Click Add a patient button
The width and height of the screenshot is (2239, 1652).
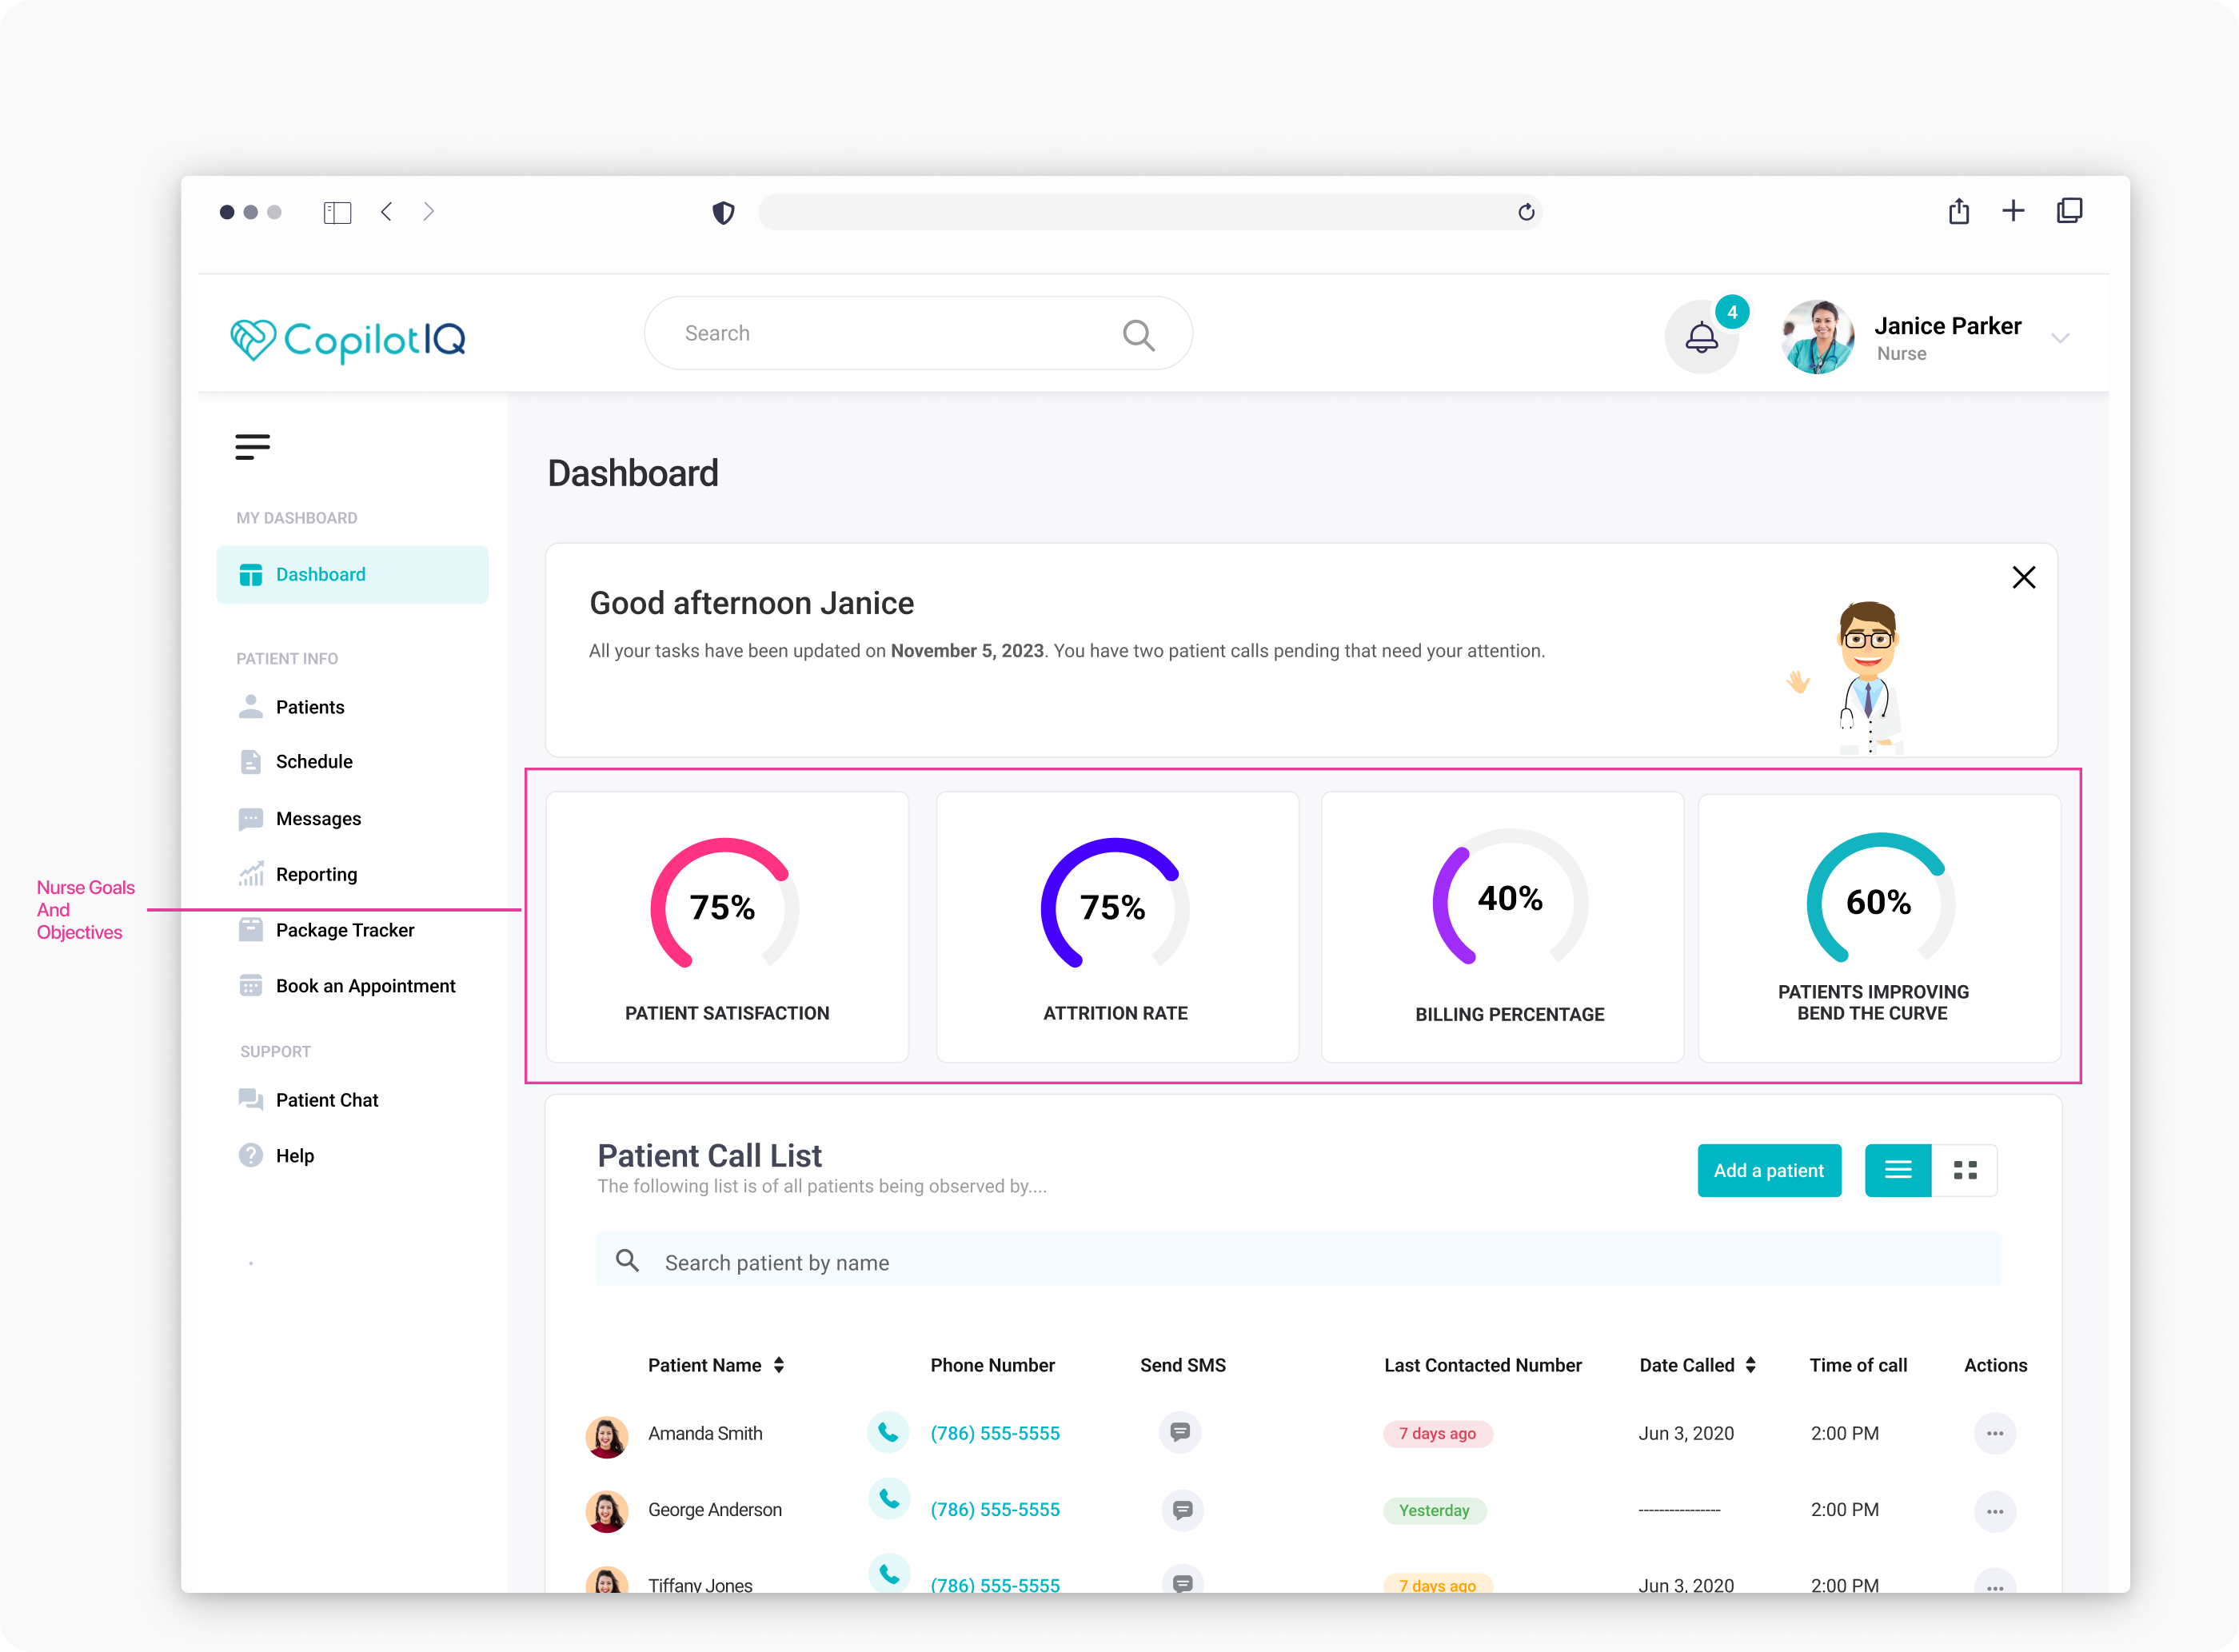pyautogui.click(x=1768, y=1170)
